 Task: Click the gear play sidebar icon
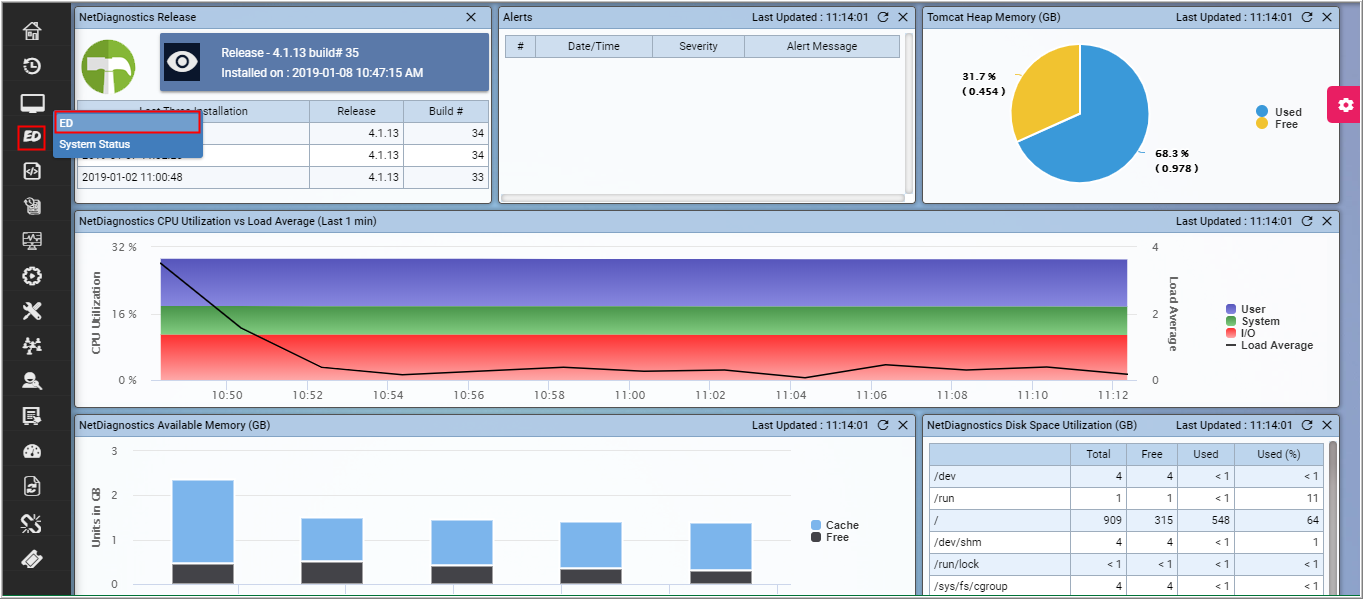click(32, 276)
